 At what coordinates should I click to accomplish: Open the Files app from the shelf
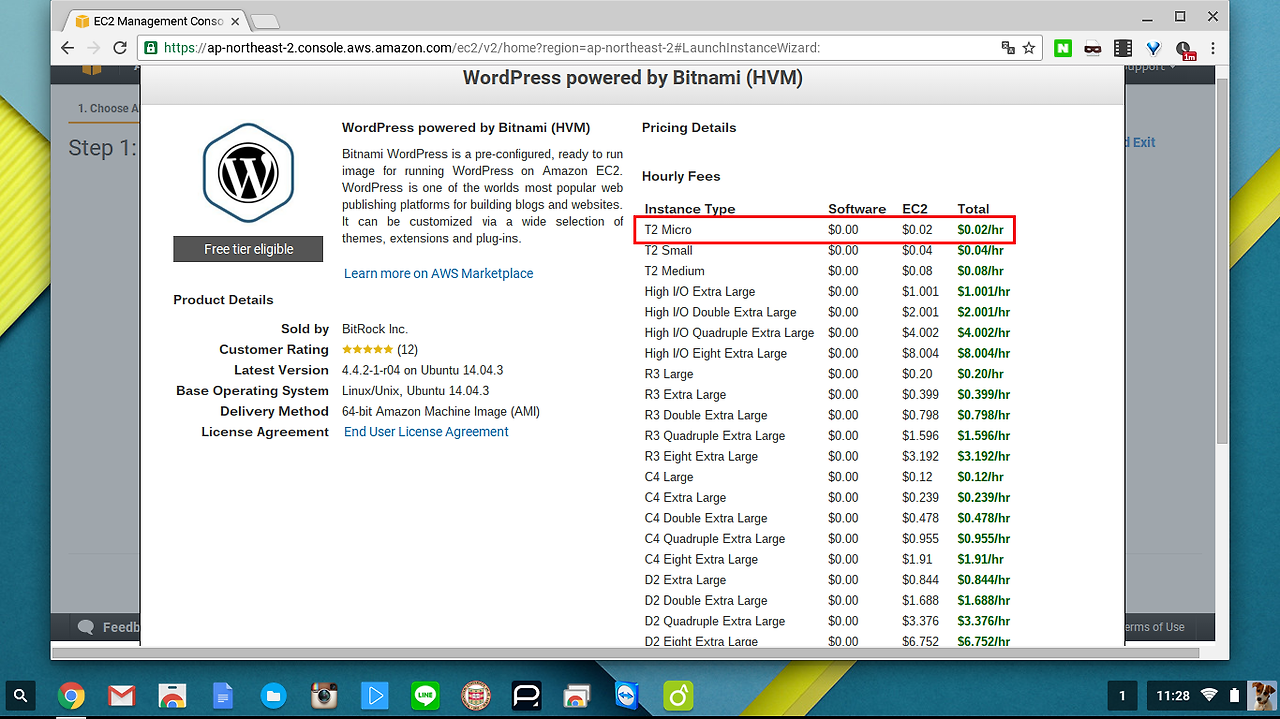273,696
